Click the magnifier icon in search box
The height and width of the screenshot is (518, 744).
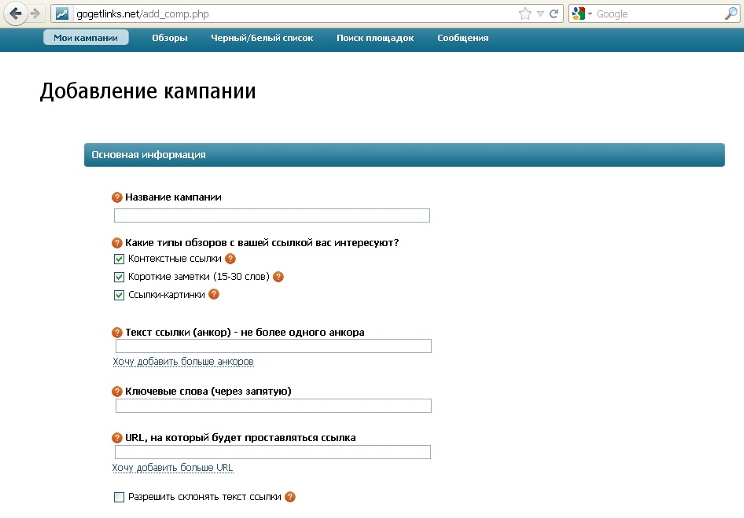(731, 14)
